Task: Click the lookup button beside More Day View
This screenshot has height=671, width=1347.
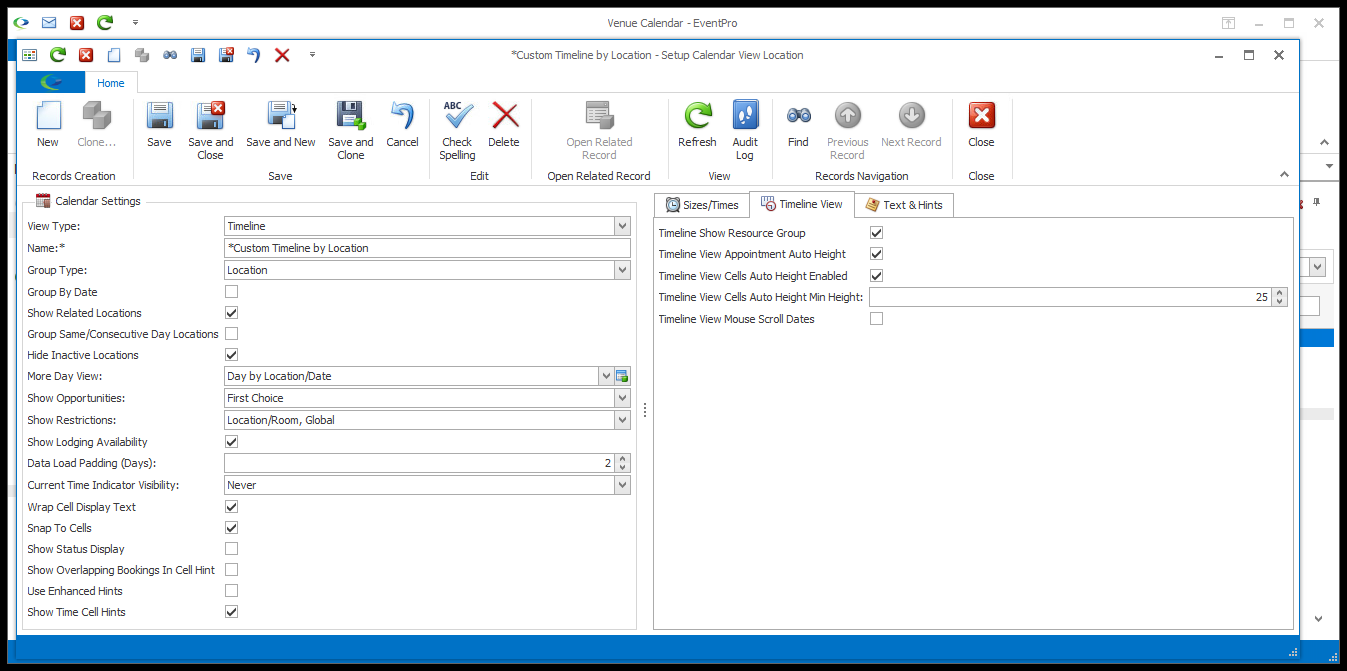Action: (x=622, y=376)
